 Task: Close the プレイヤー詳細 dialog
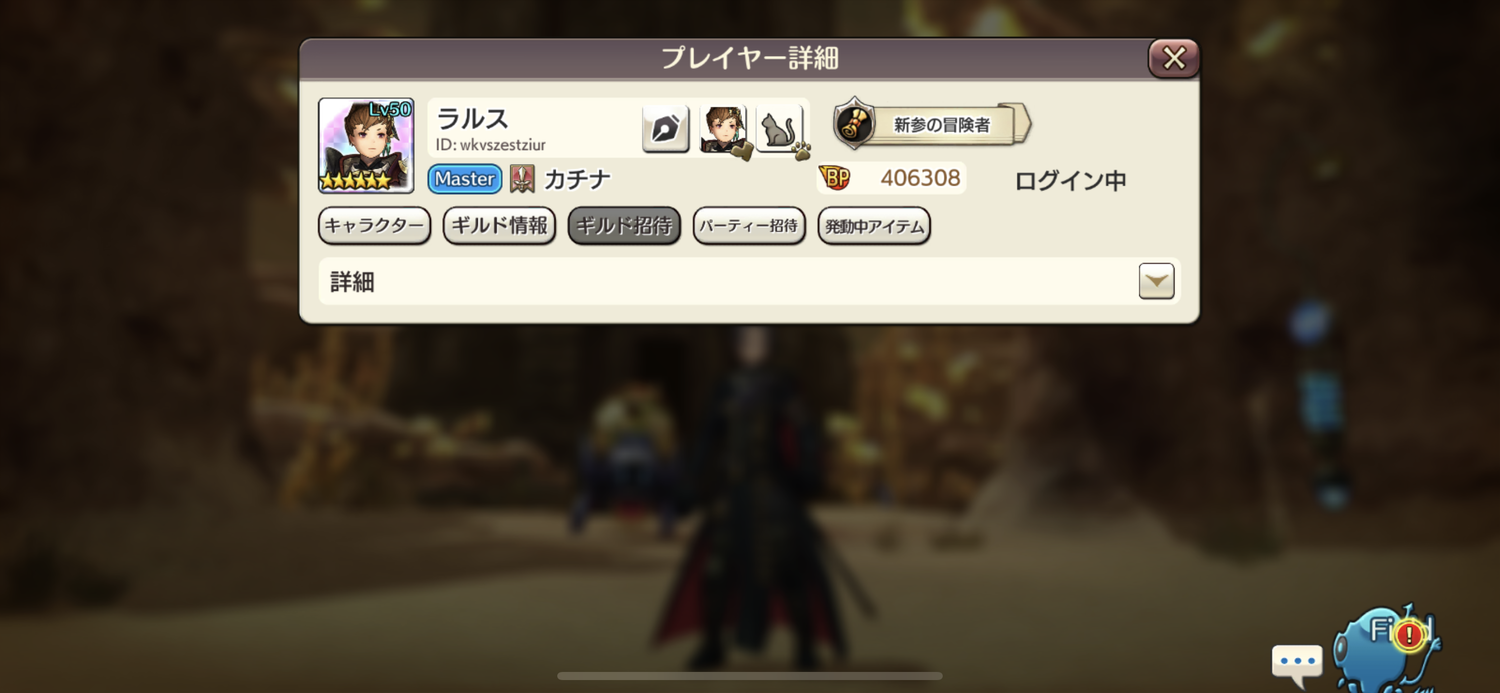click(x=1174, y=58)
